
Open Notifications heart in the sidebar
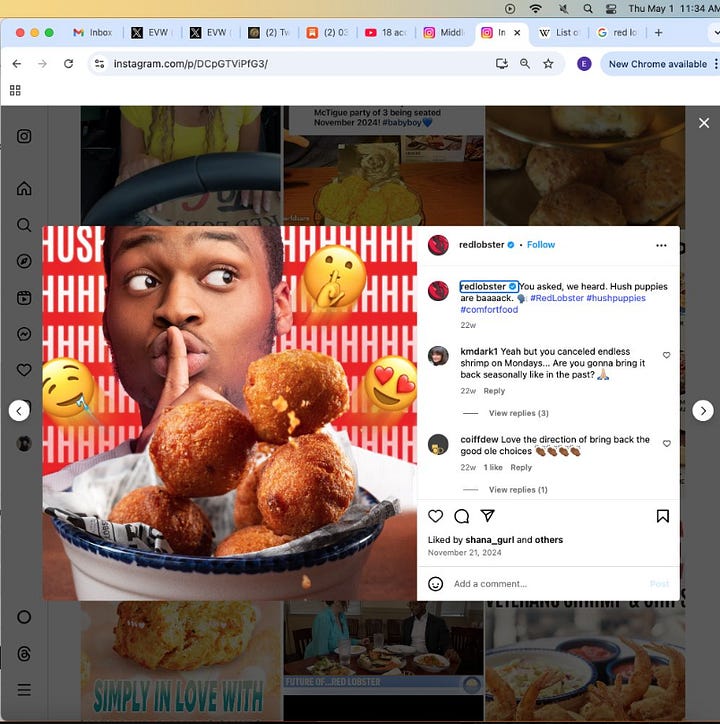(x=24, y=370)
